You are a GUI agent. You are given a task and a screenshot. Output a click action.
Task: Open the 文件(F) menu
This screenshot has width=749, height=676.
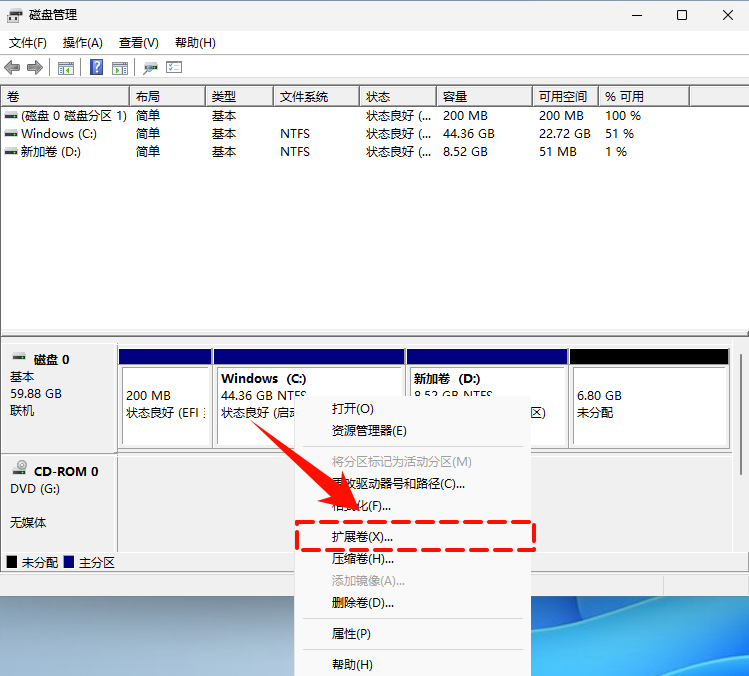(28, 43)
